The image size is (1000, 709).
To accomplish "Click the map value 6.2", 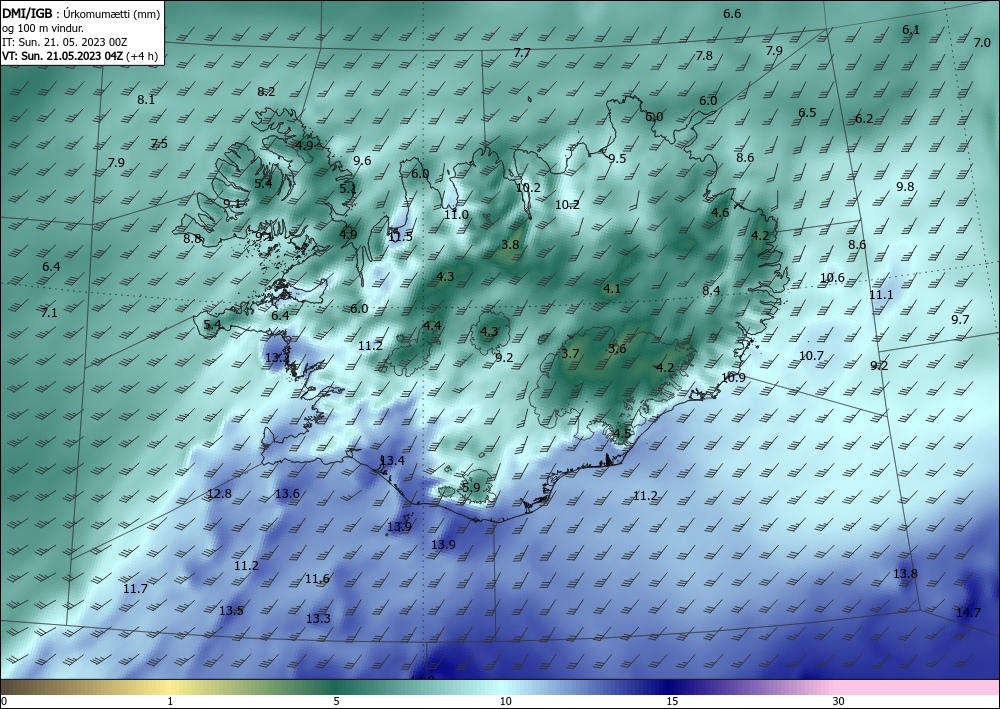I will [864, 119].
